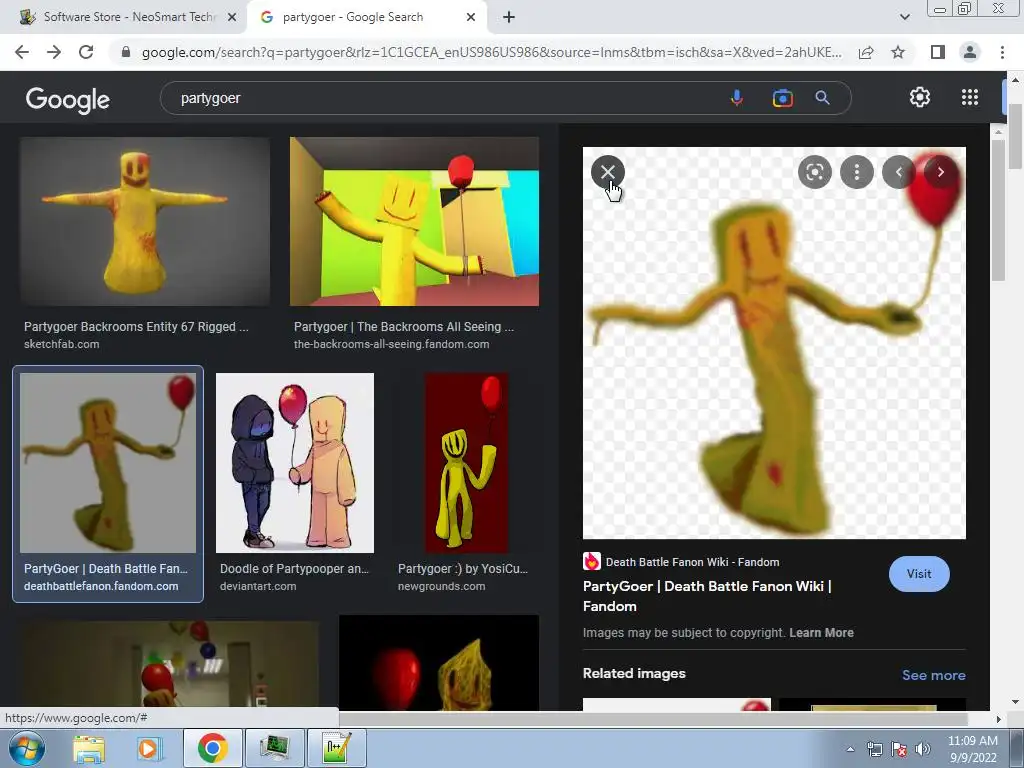The height and width of the screenshot is (768, 1024).
Task: Open Chrome profile avatar menu
Action: point(970,52)
